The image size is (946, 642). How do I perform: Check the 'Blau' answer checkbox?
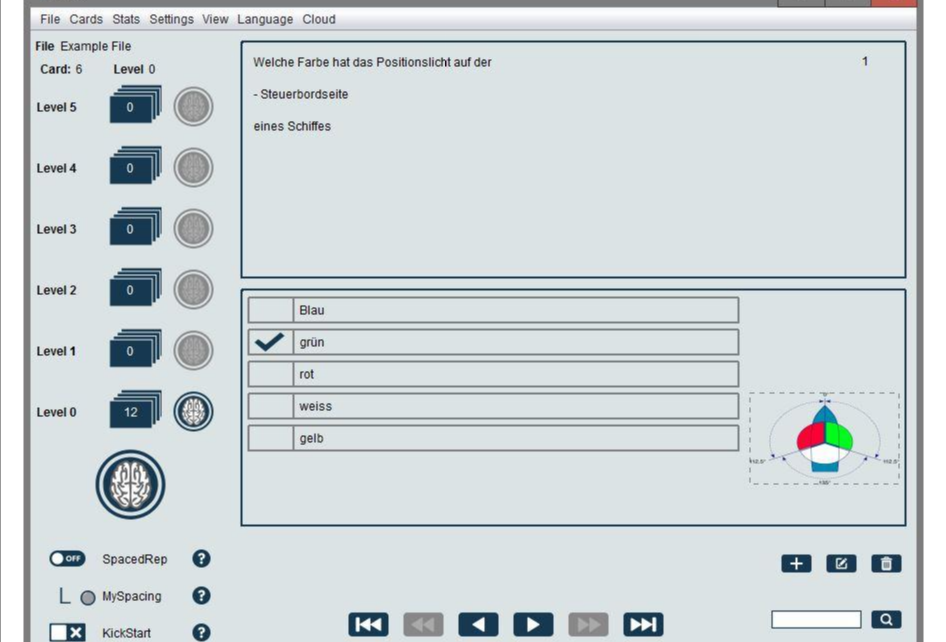click(269, 310)
